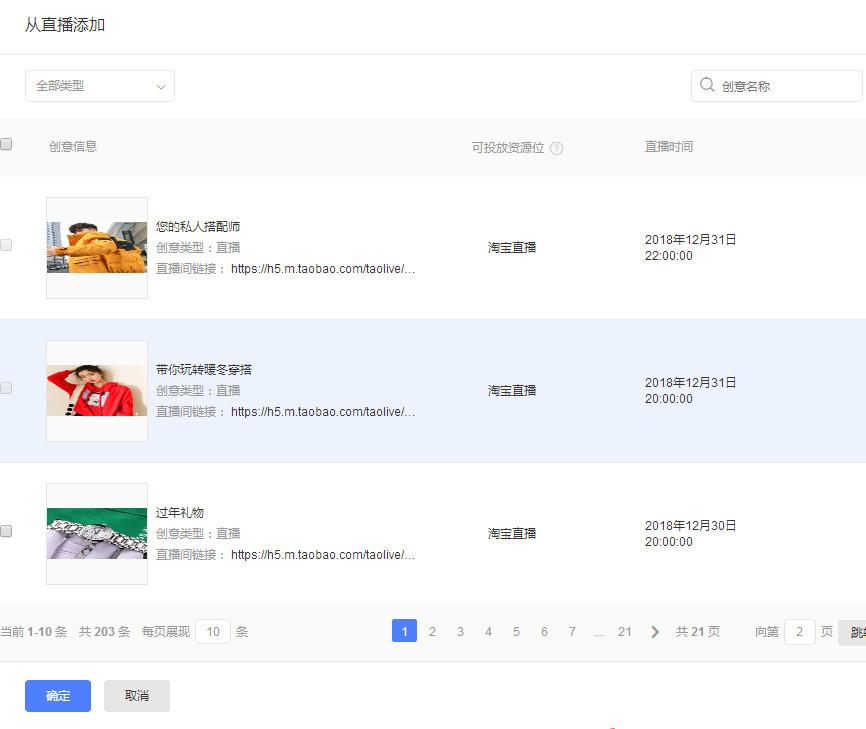
Task: Click the 确定 confirm button
Action: click(x=58, y=696)
